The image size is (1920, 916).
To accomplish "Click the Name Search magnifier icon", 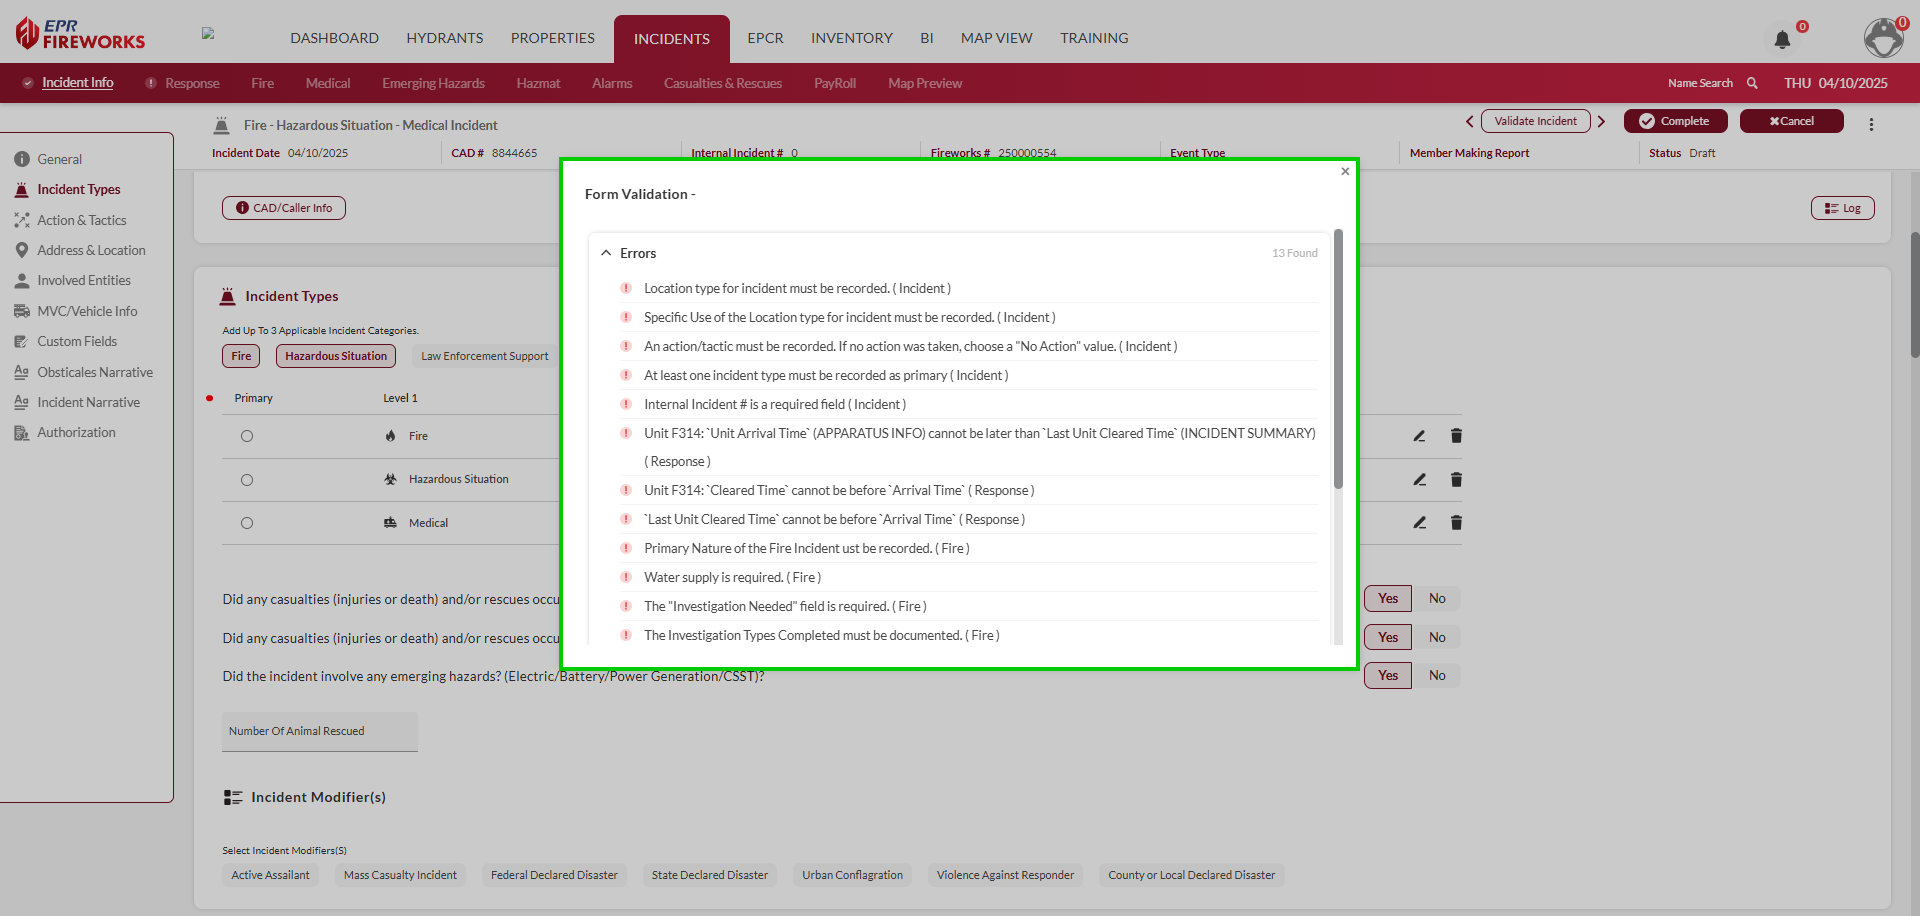I will (x=1752, y=83).
